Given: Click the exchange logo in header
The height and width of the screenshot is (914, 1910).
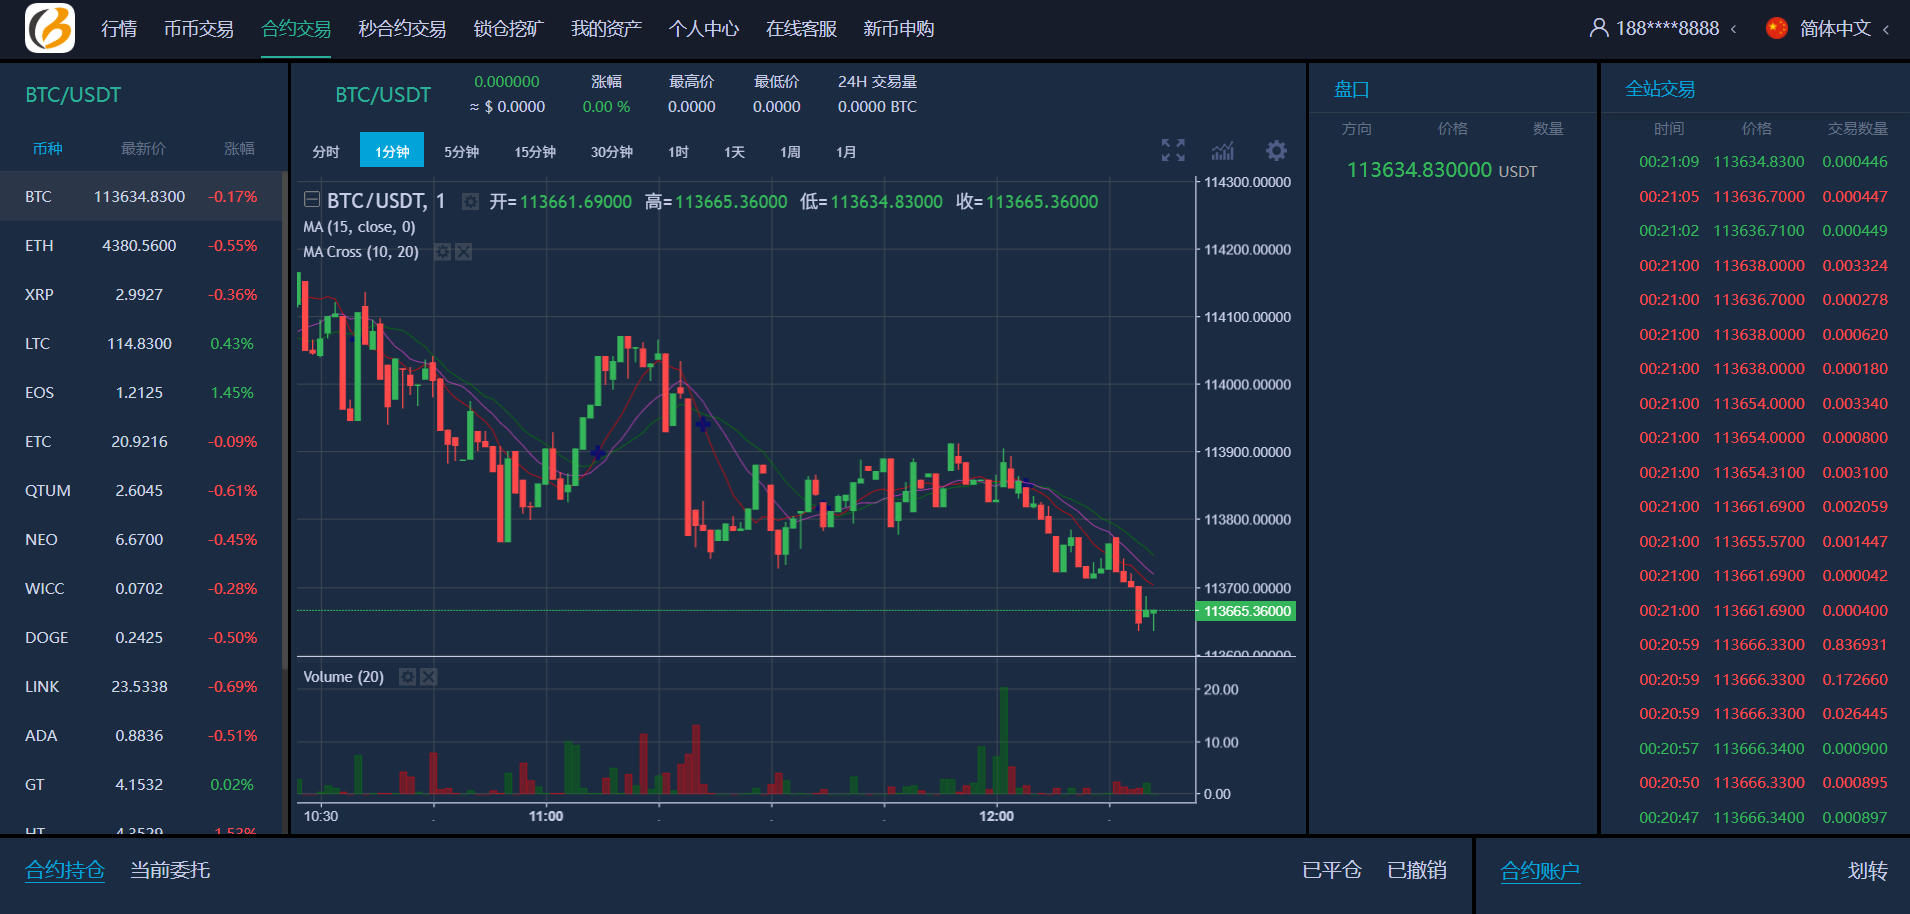Looking at the screenshot, I should click(50, 28).
